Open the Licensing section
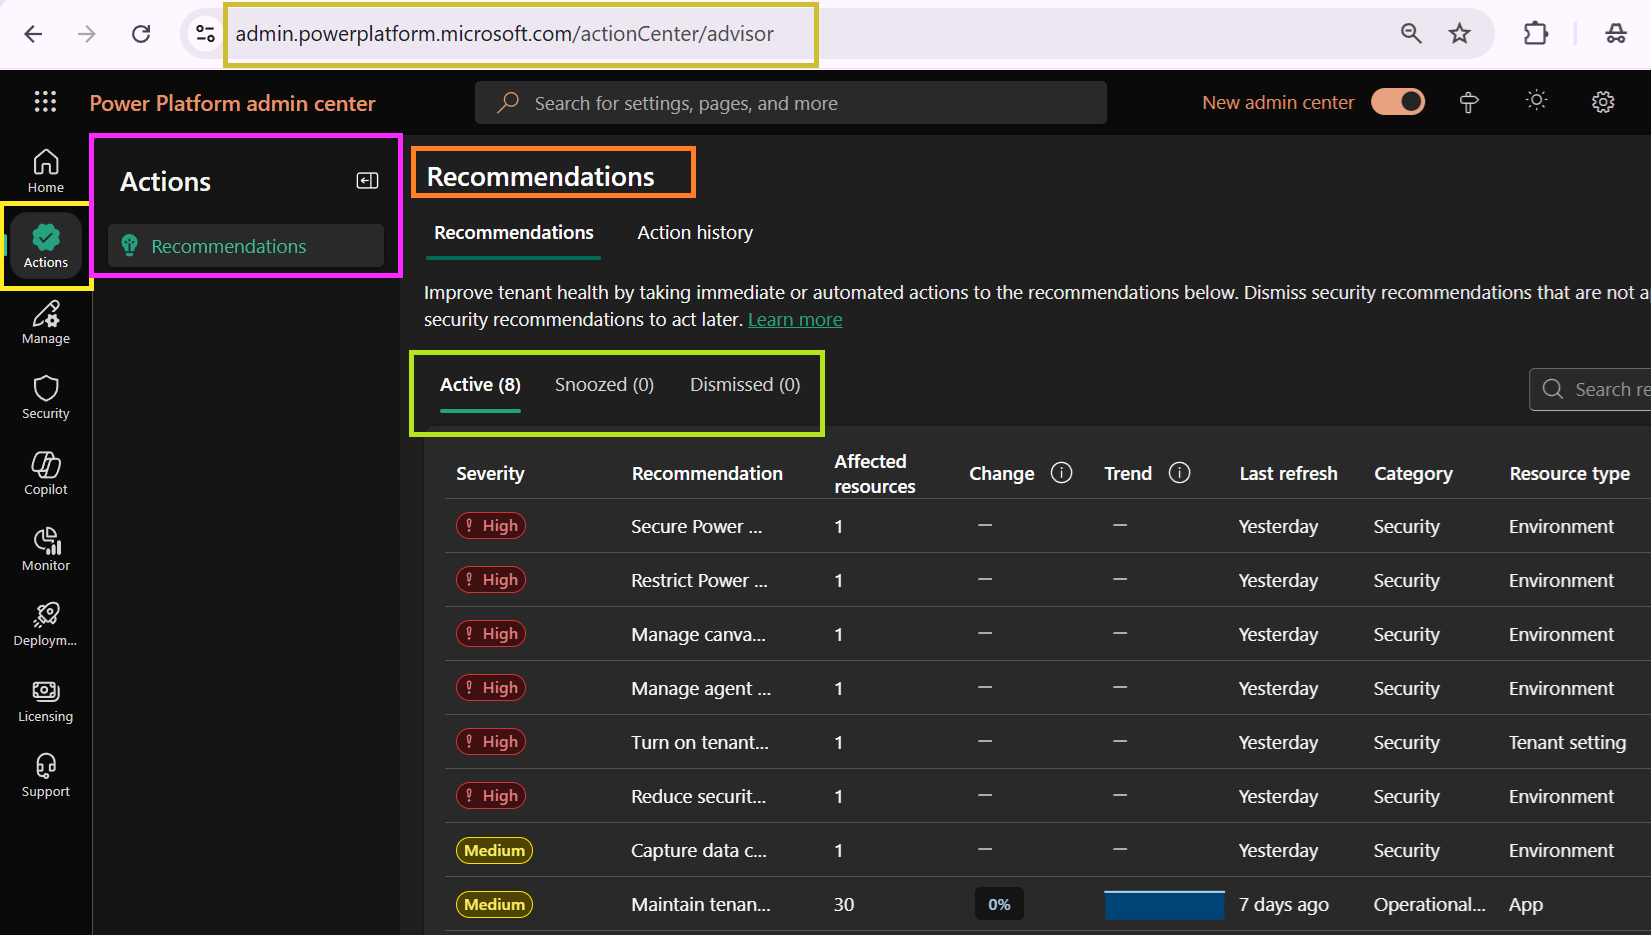This screenshot has width=1651, height=935. pyautogui.click(x=45, y=699)
